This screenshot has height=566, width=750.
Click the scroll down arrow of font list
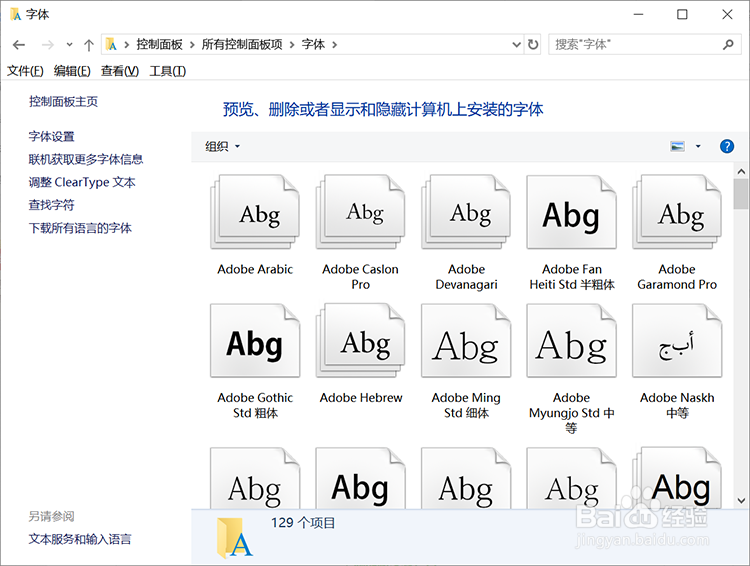coord(741,501)
